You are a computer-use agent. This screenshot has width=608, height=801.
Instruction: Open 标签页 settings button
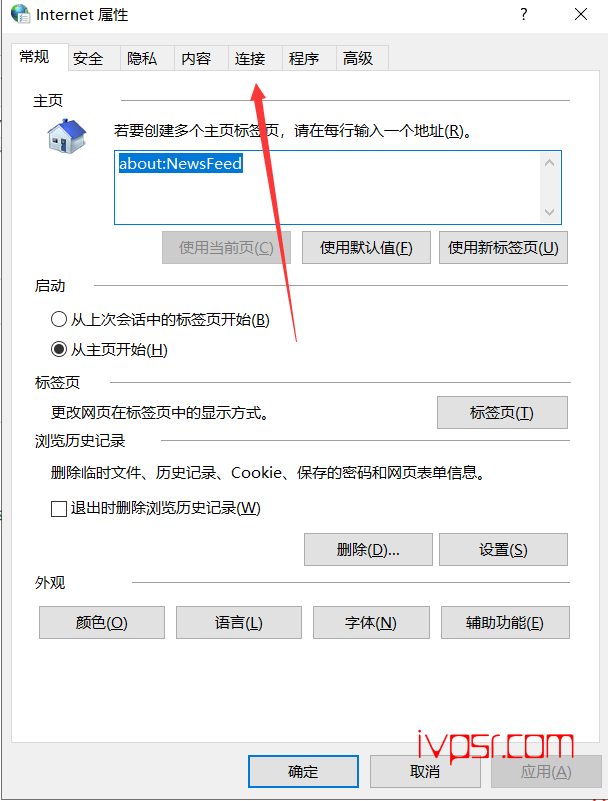point(502,412)
